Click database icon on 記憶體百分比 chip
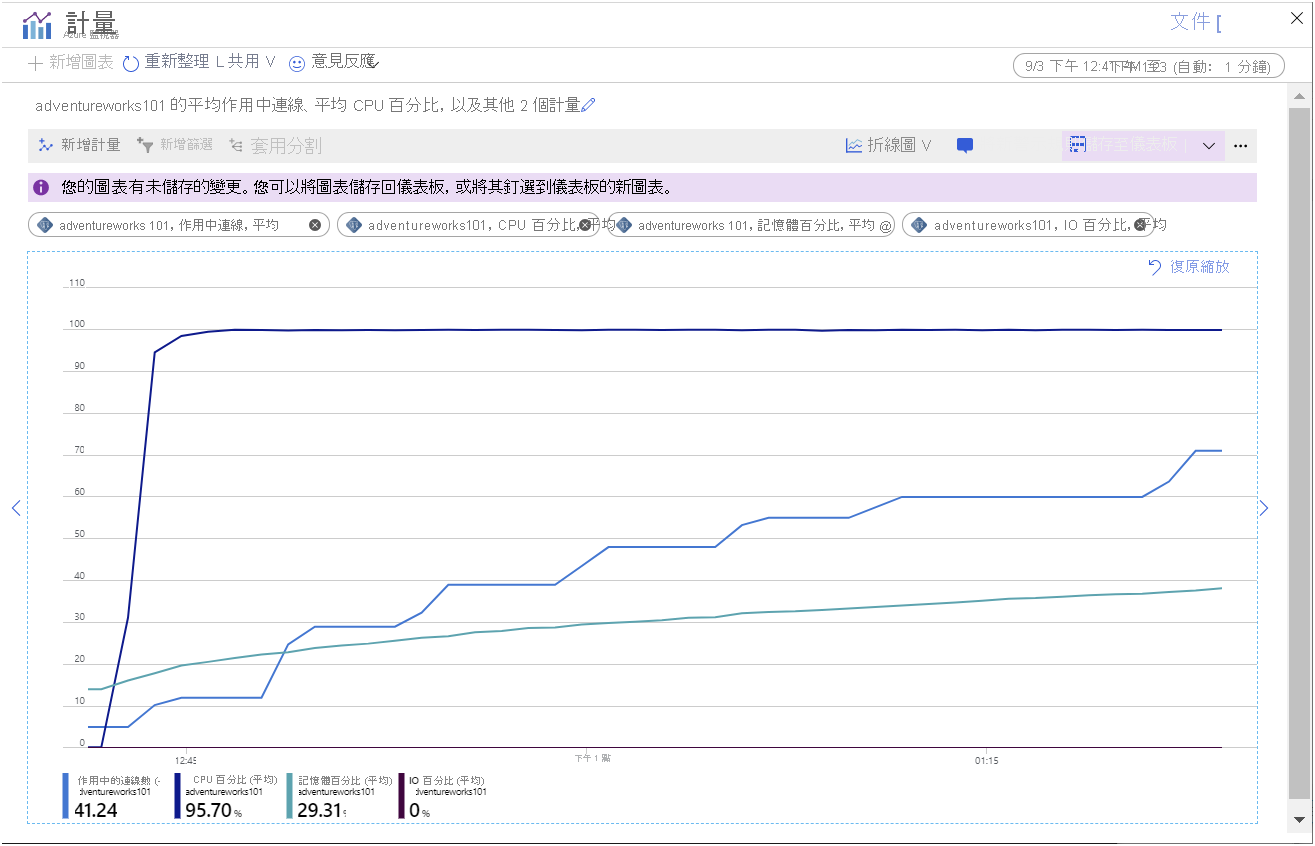This screenshot has height=846, width=1315. 623,225
